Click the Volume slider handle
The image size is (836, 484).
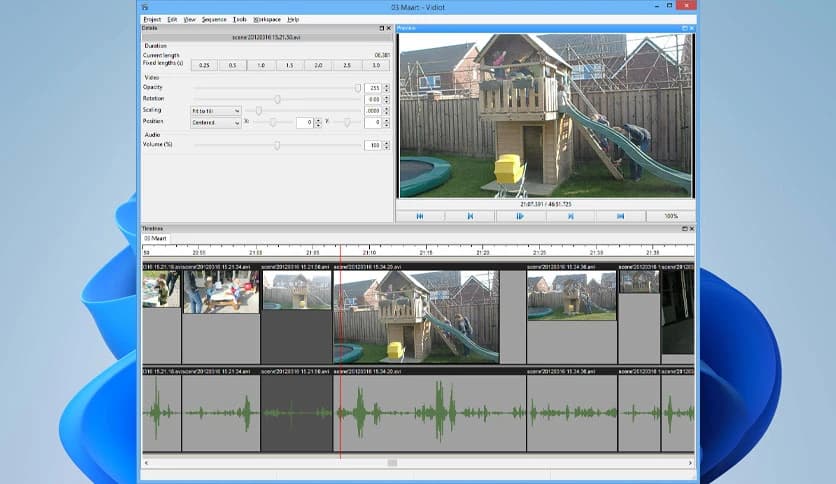pyautogui.click(x=277, y=146)
